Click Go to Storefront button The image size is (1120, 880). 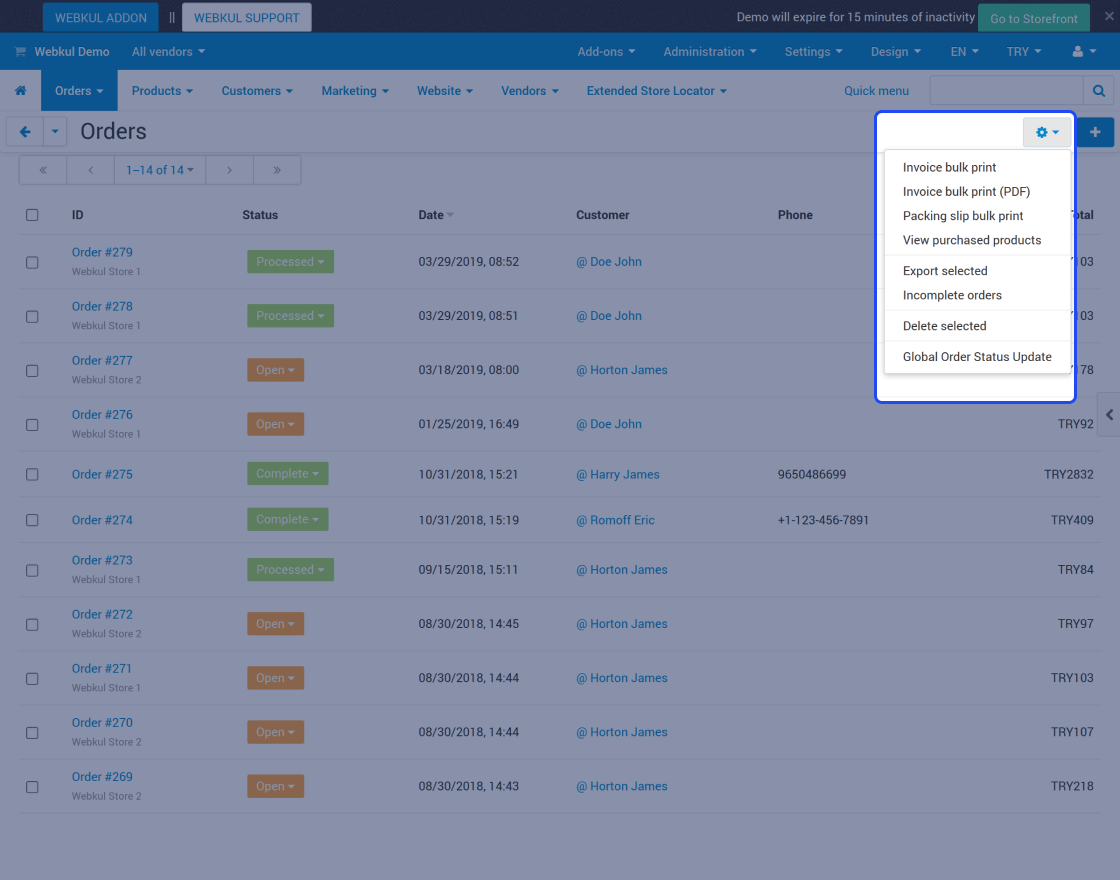point(1034,19)
